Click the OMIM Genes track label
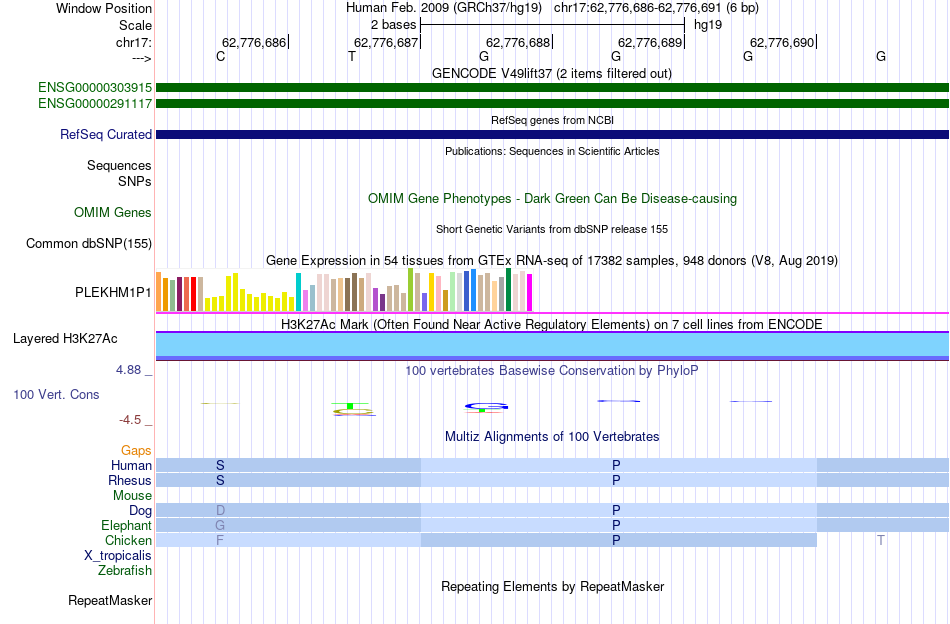This screenshot has width=950, height=624. [x=113, y=213]
